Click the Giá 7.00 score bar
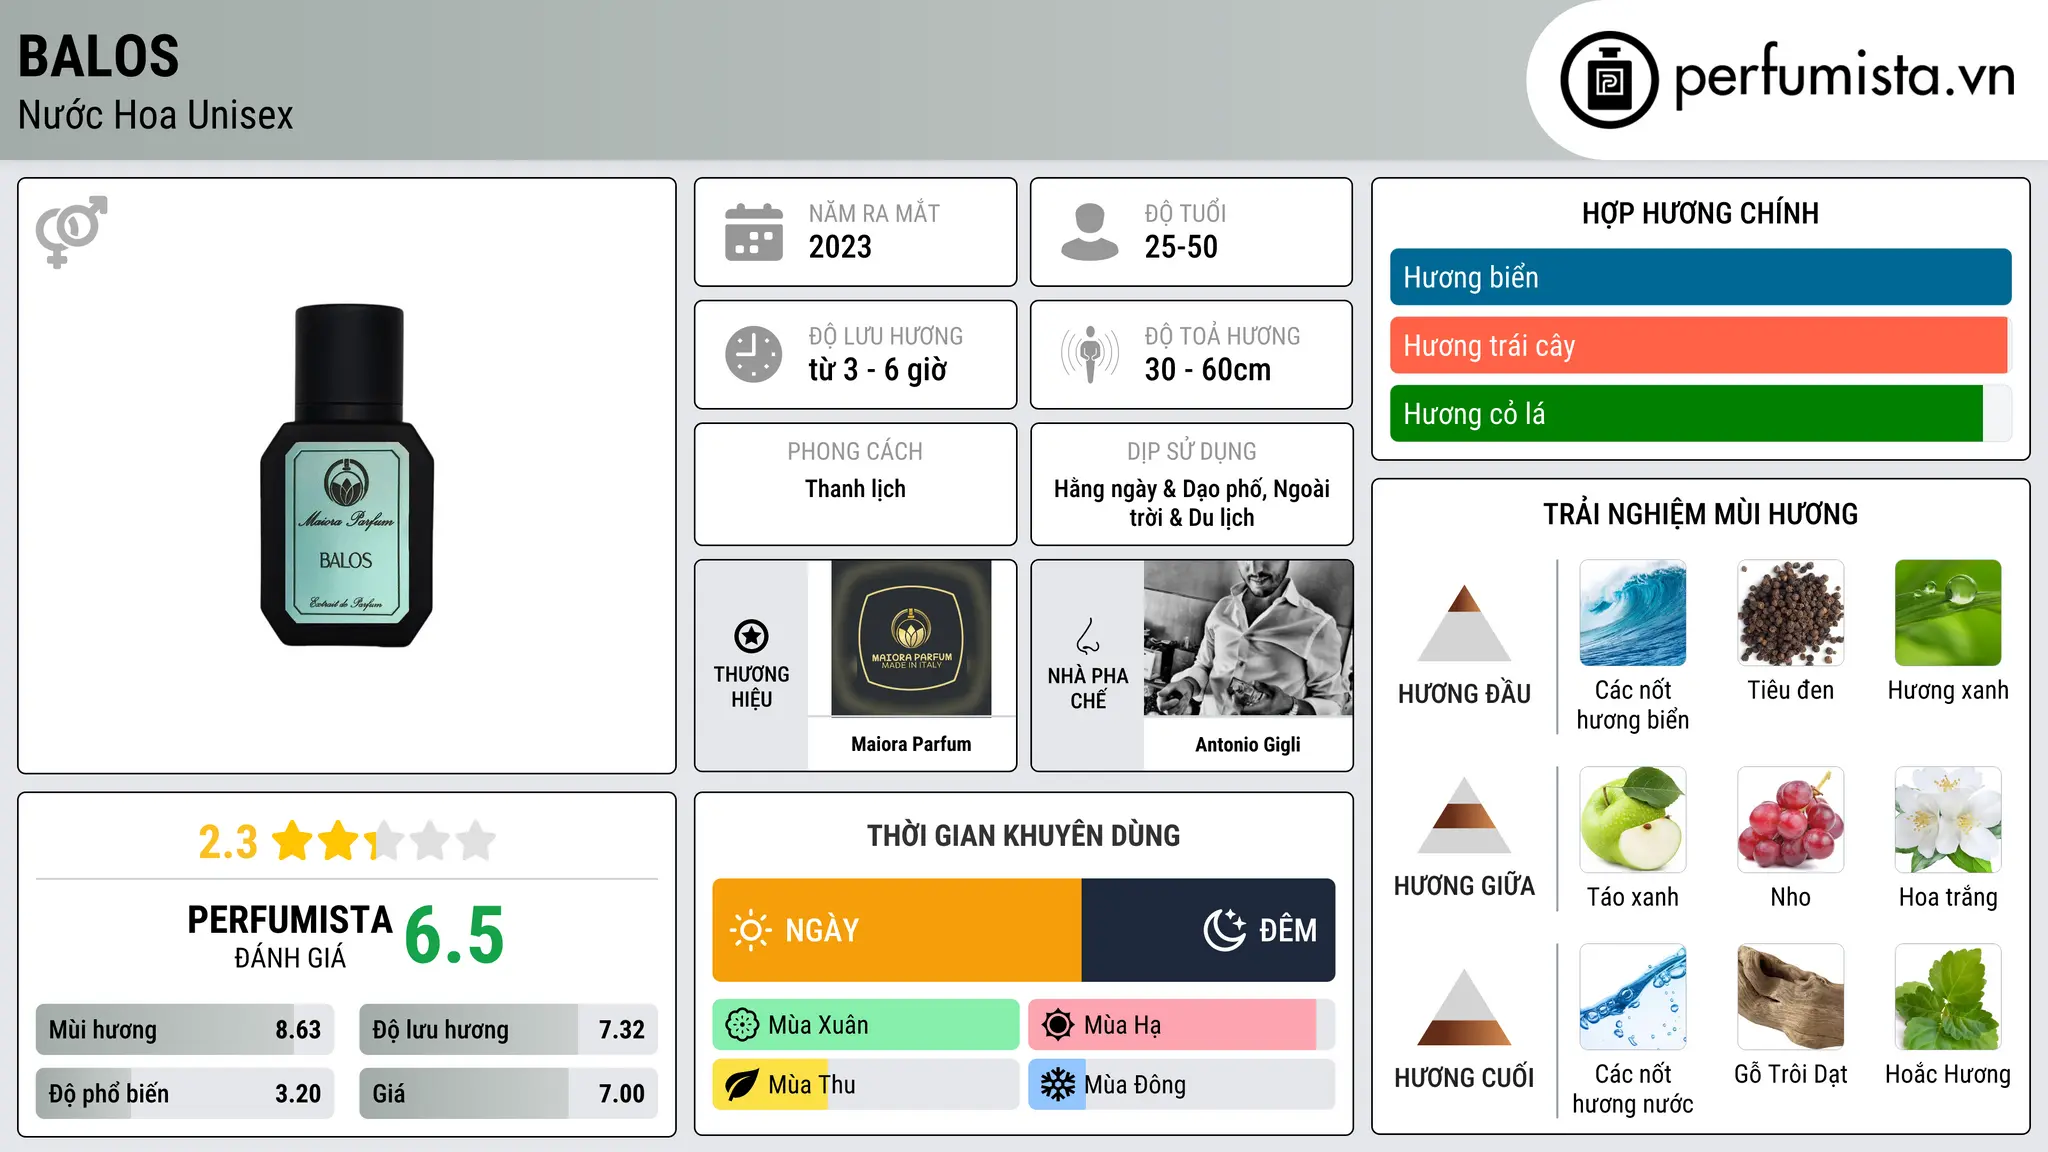2048x1152 pixels. 508,1093
